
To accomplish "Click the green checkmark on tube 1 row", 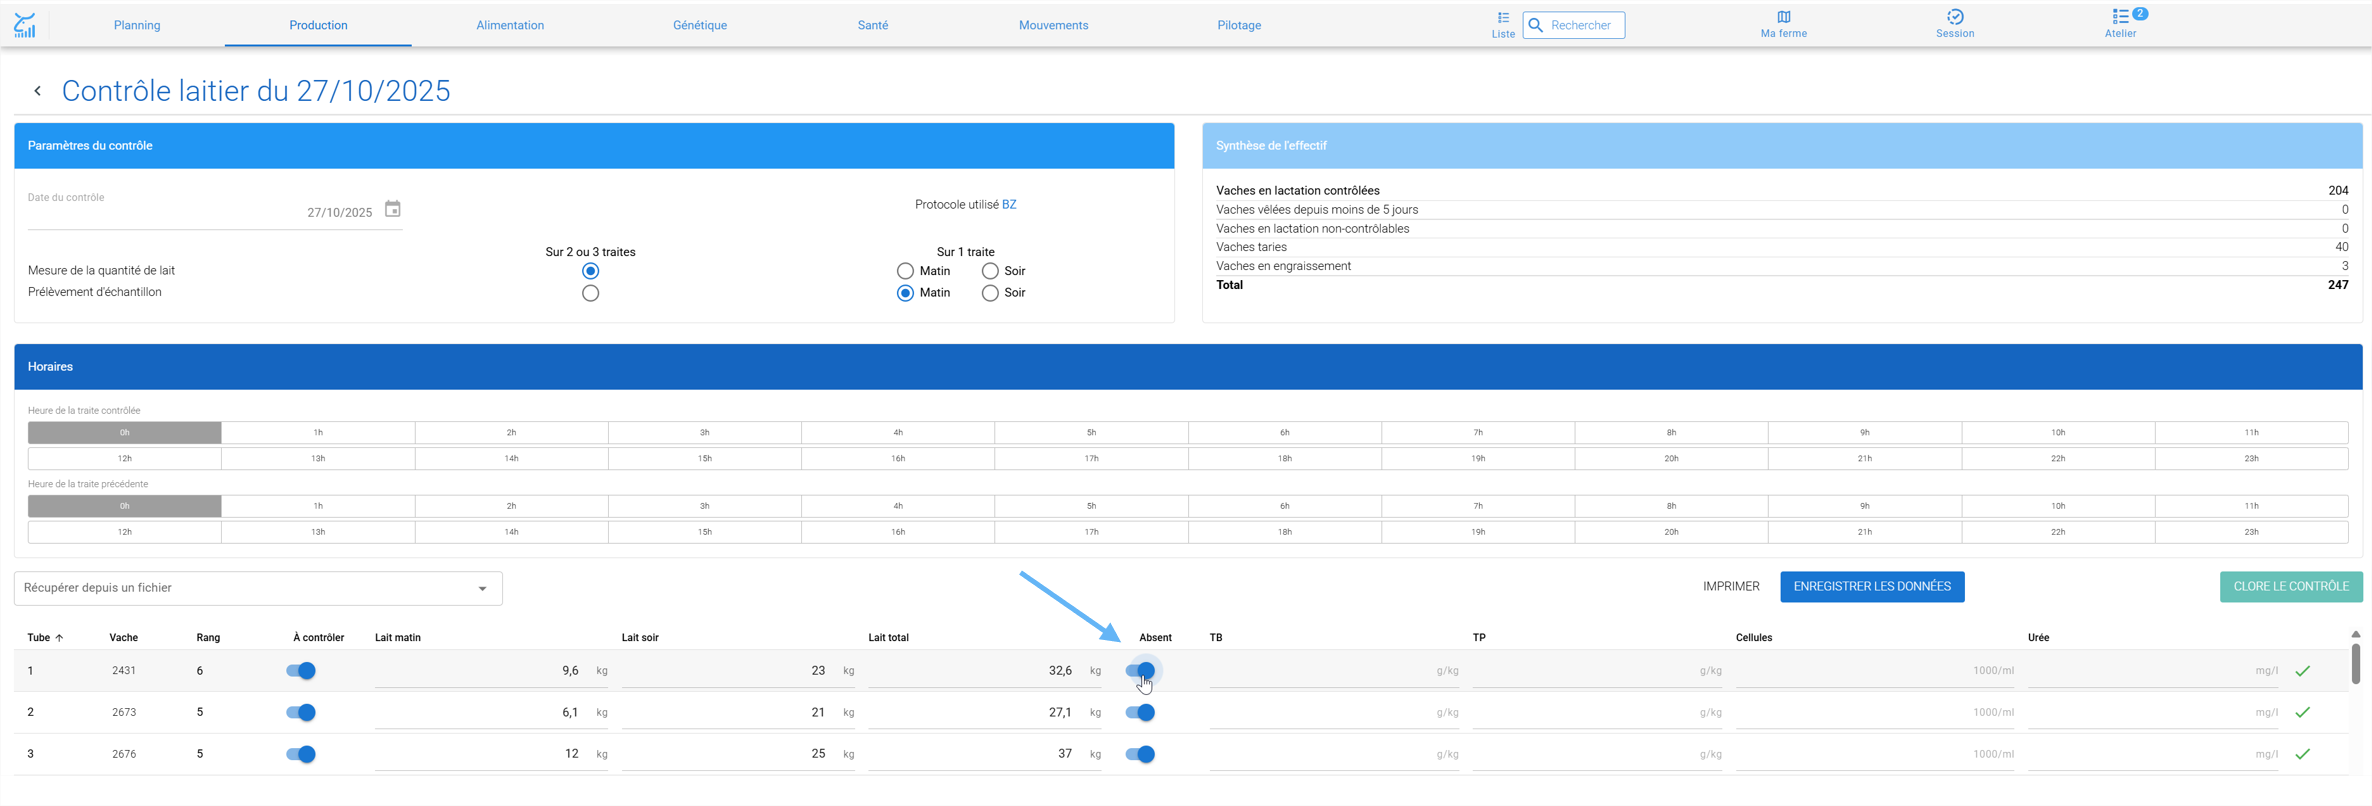I will pyautogui.click(x=2302, y=671).
